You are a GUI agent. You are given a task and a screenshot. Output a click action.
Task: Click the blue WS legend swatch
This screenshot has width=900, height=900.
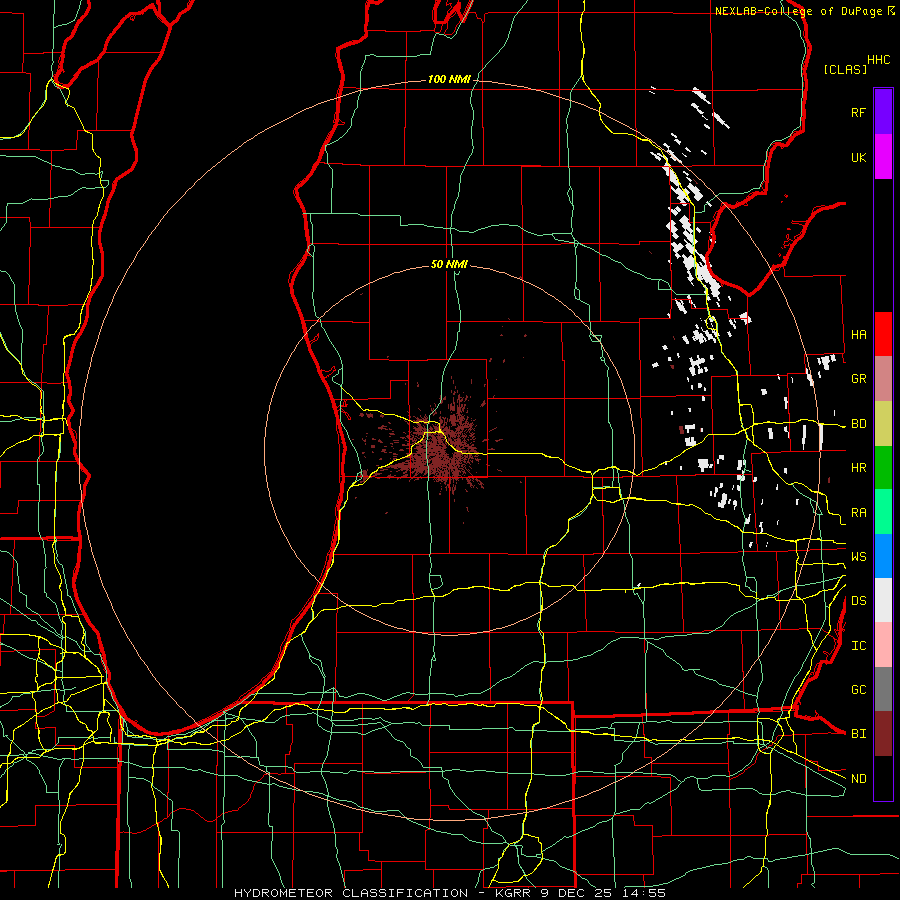click(x=883, y=556)
